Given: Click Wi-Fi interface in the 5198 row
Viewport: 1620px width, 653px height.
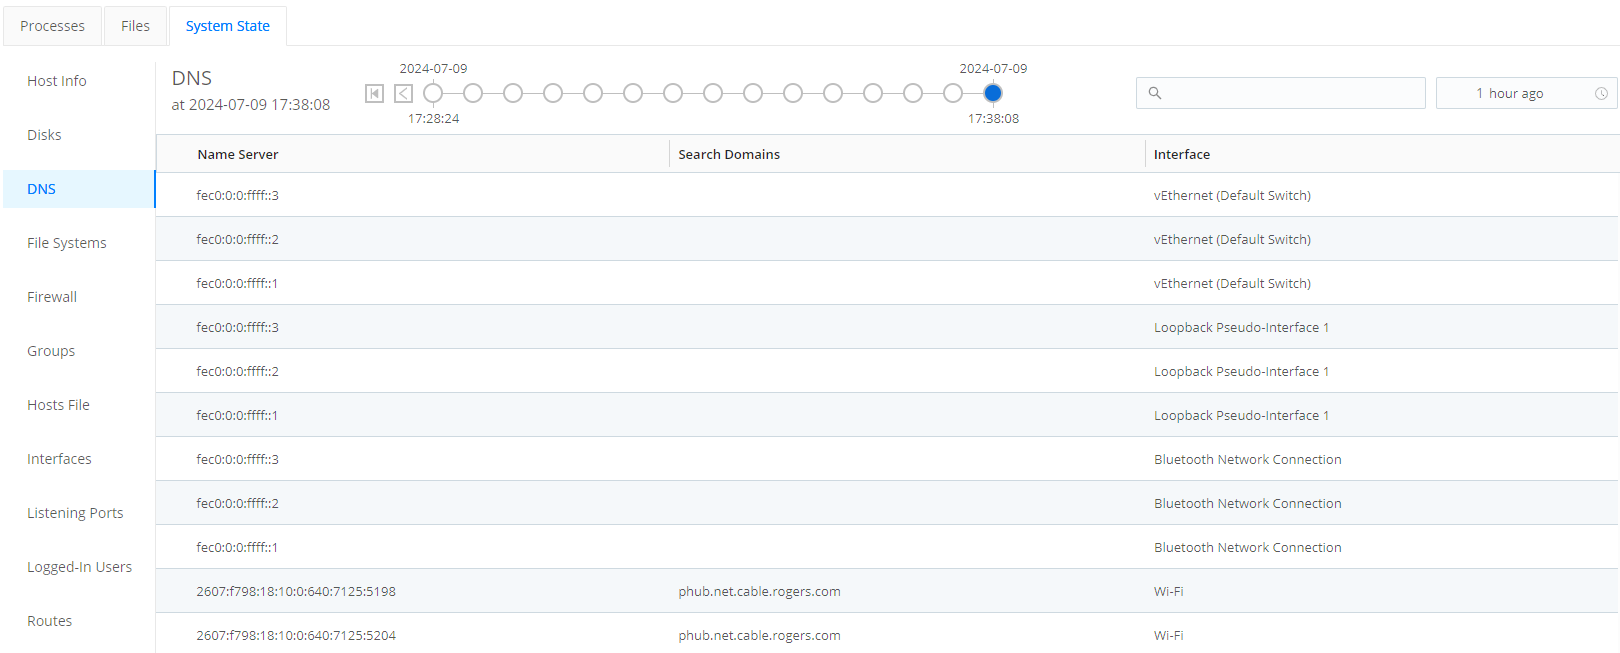Looking at the screenshot, I should (x=1168, y=591).
